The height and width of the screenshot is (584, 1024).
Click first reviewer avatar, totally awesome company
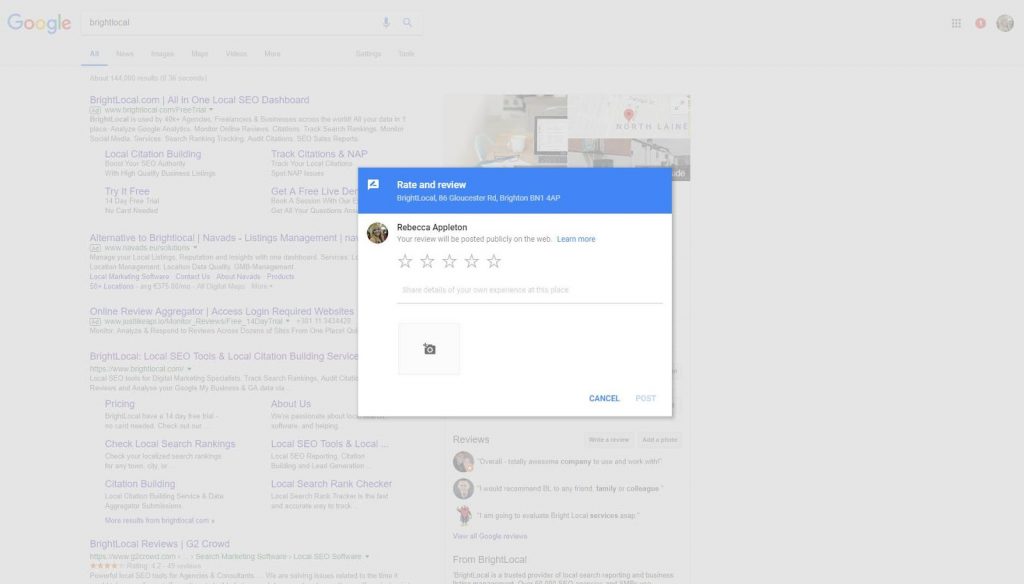click(463, 462)
